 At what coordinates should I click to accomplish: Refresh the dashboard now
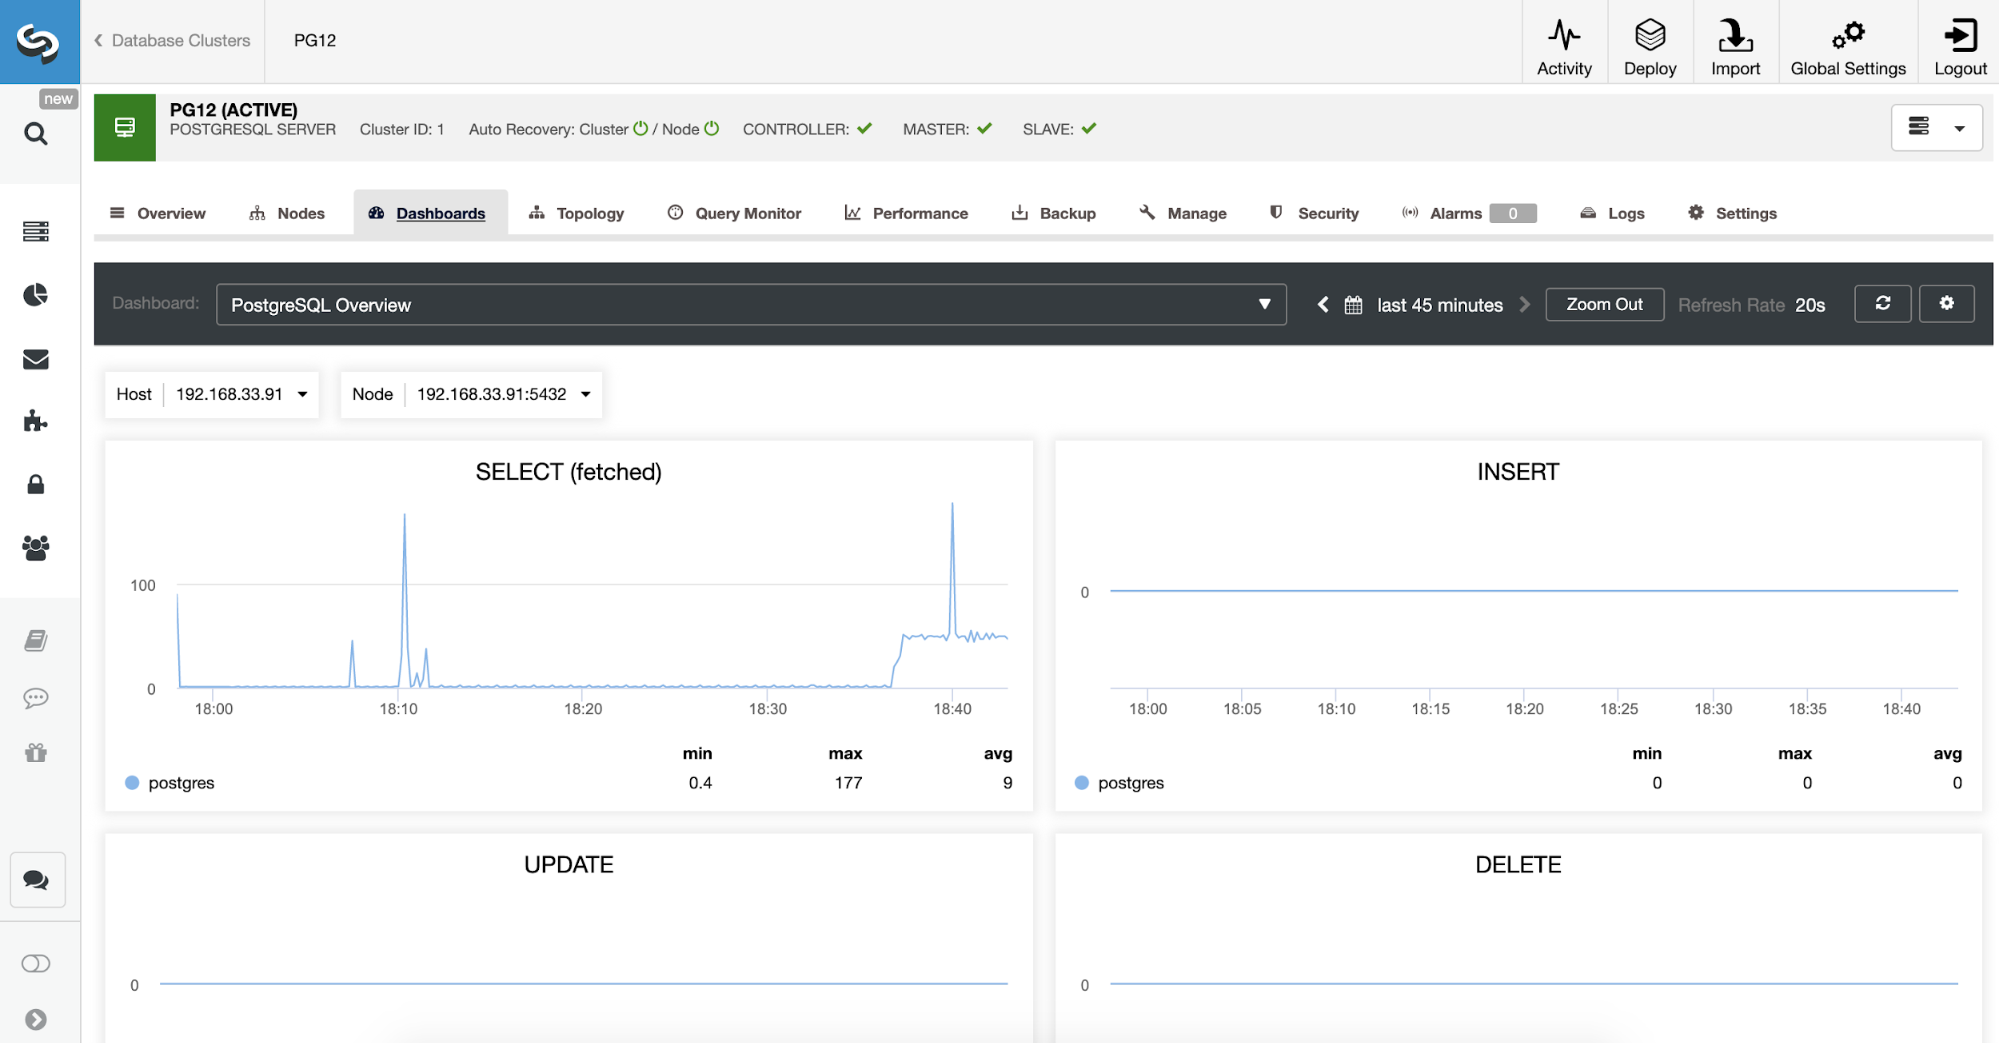[x=1883, y=303]
